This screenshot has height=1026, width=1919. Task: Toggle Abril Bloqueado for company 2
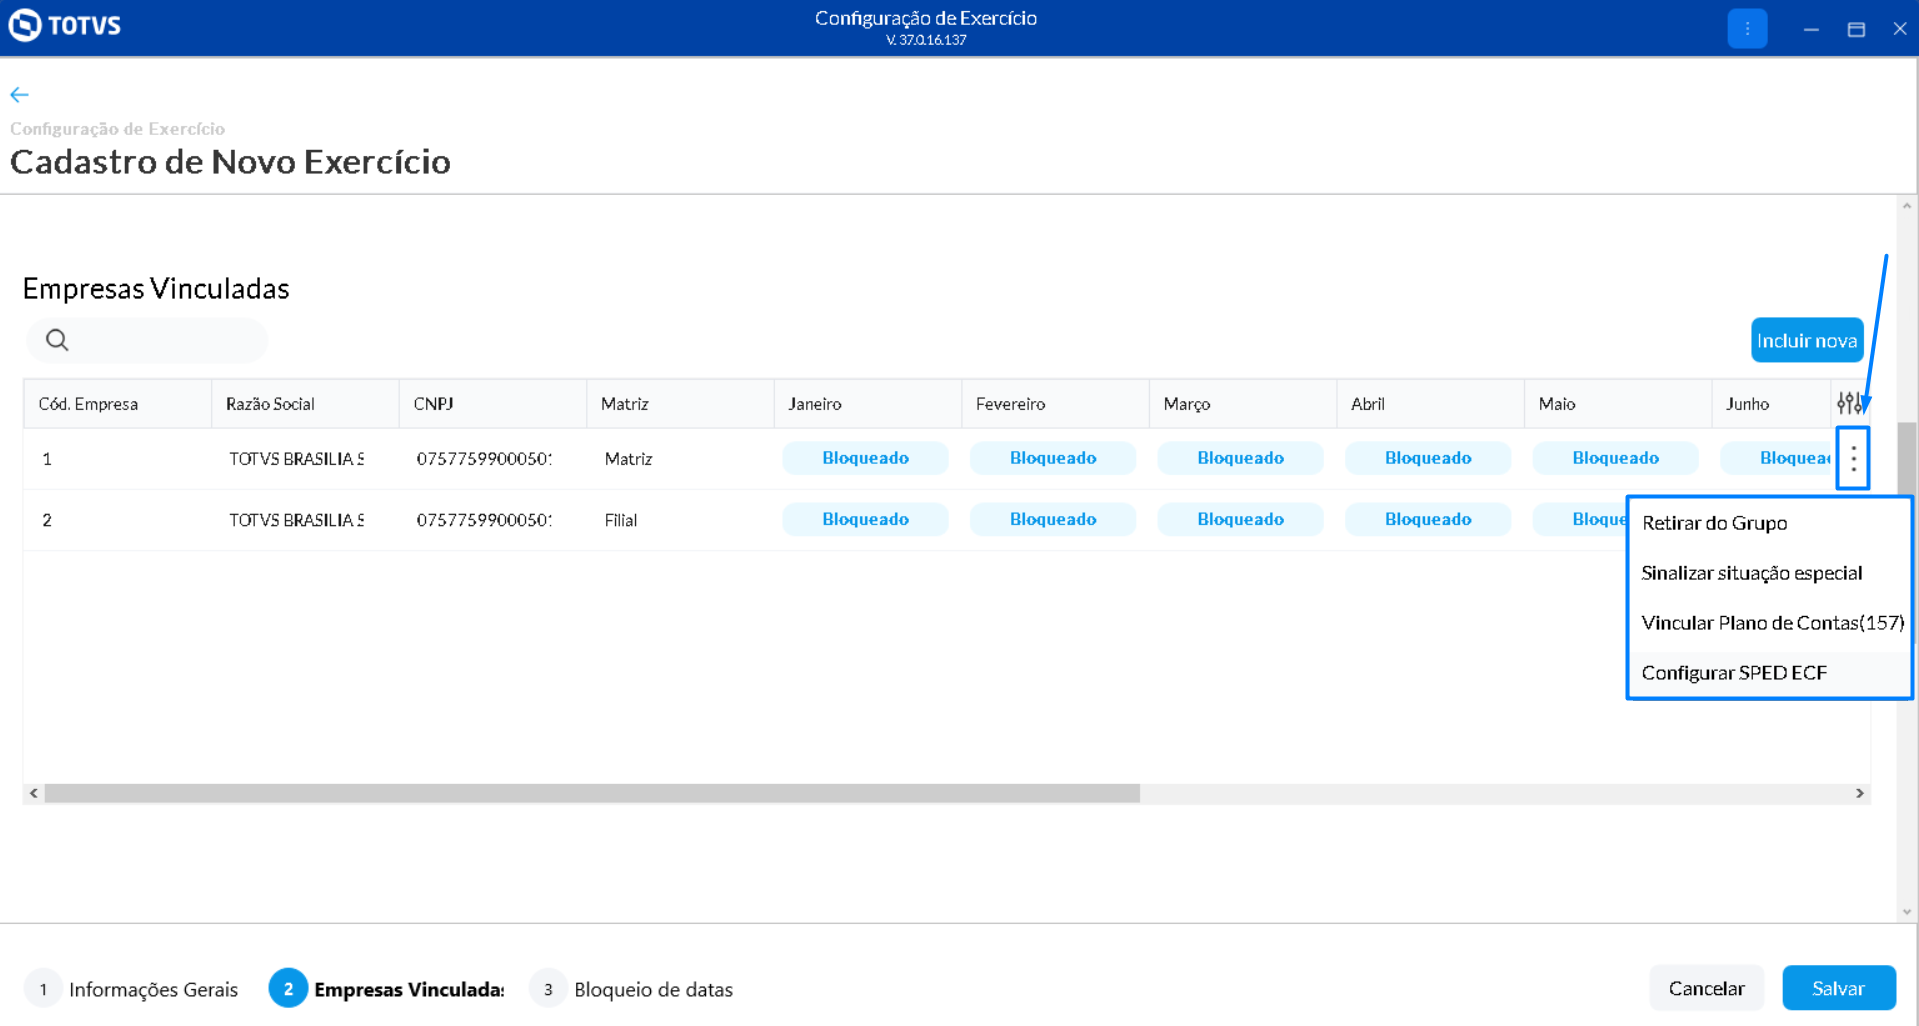pyautogui.click(x=1428, y=519)
